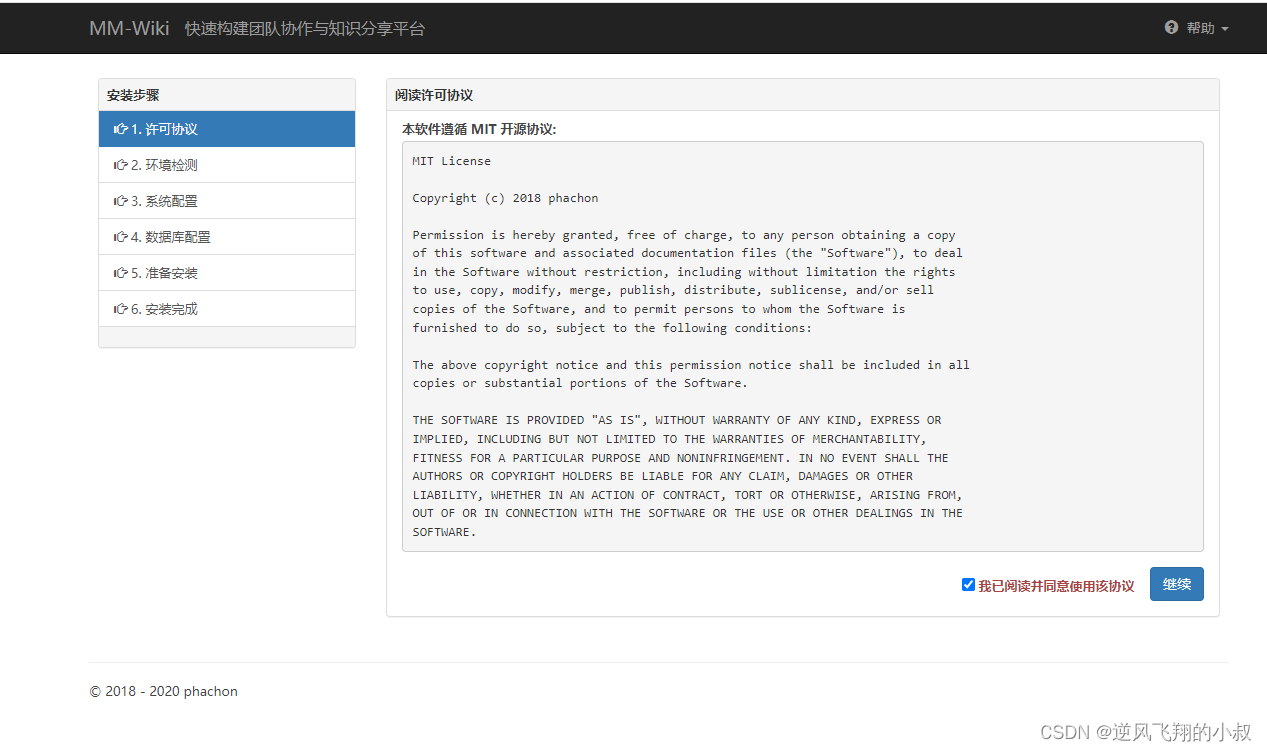Click the 阅读许可协议 panel heading
1267x751 pixels.
803,95
